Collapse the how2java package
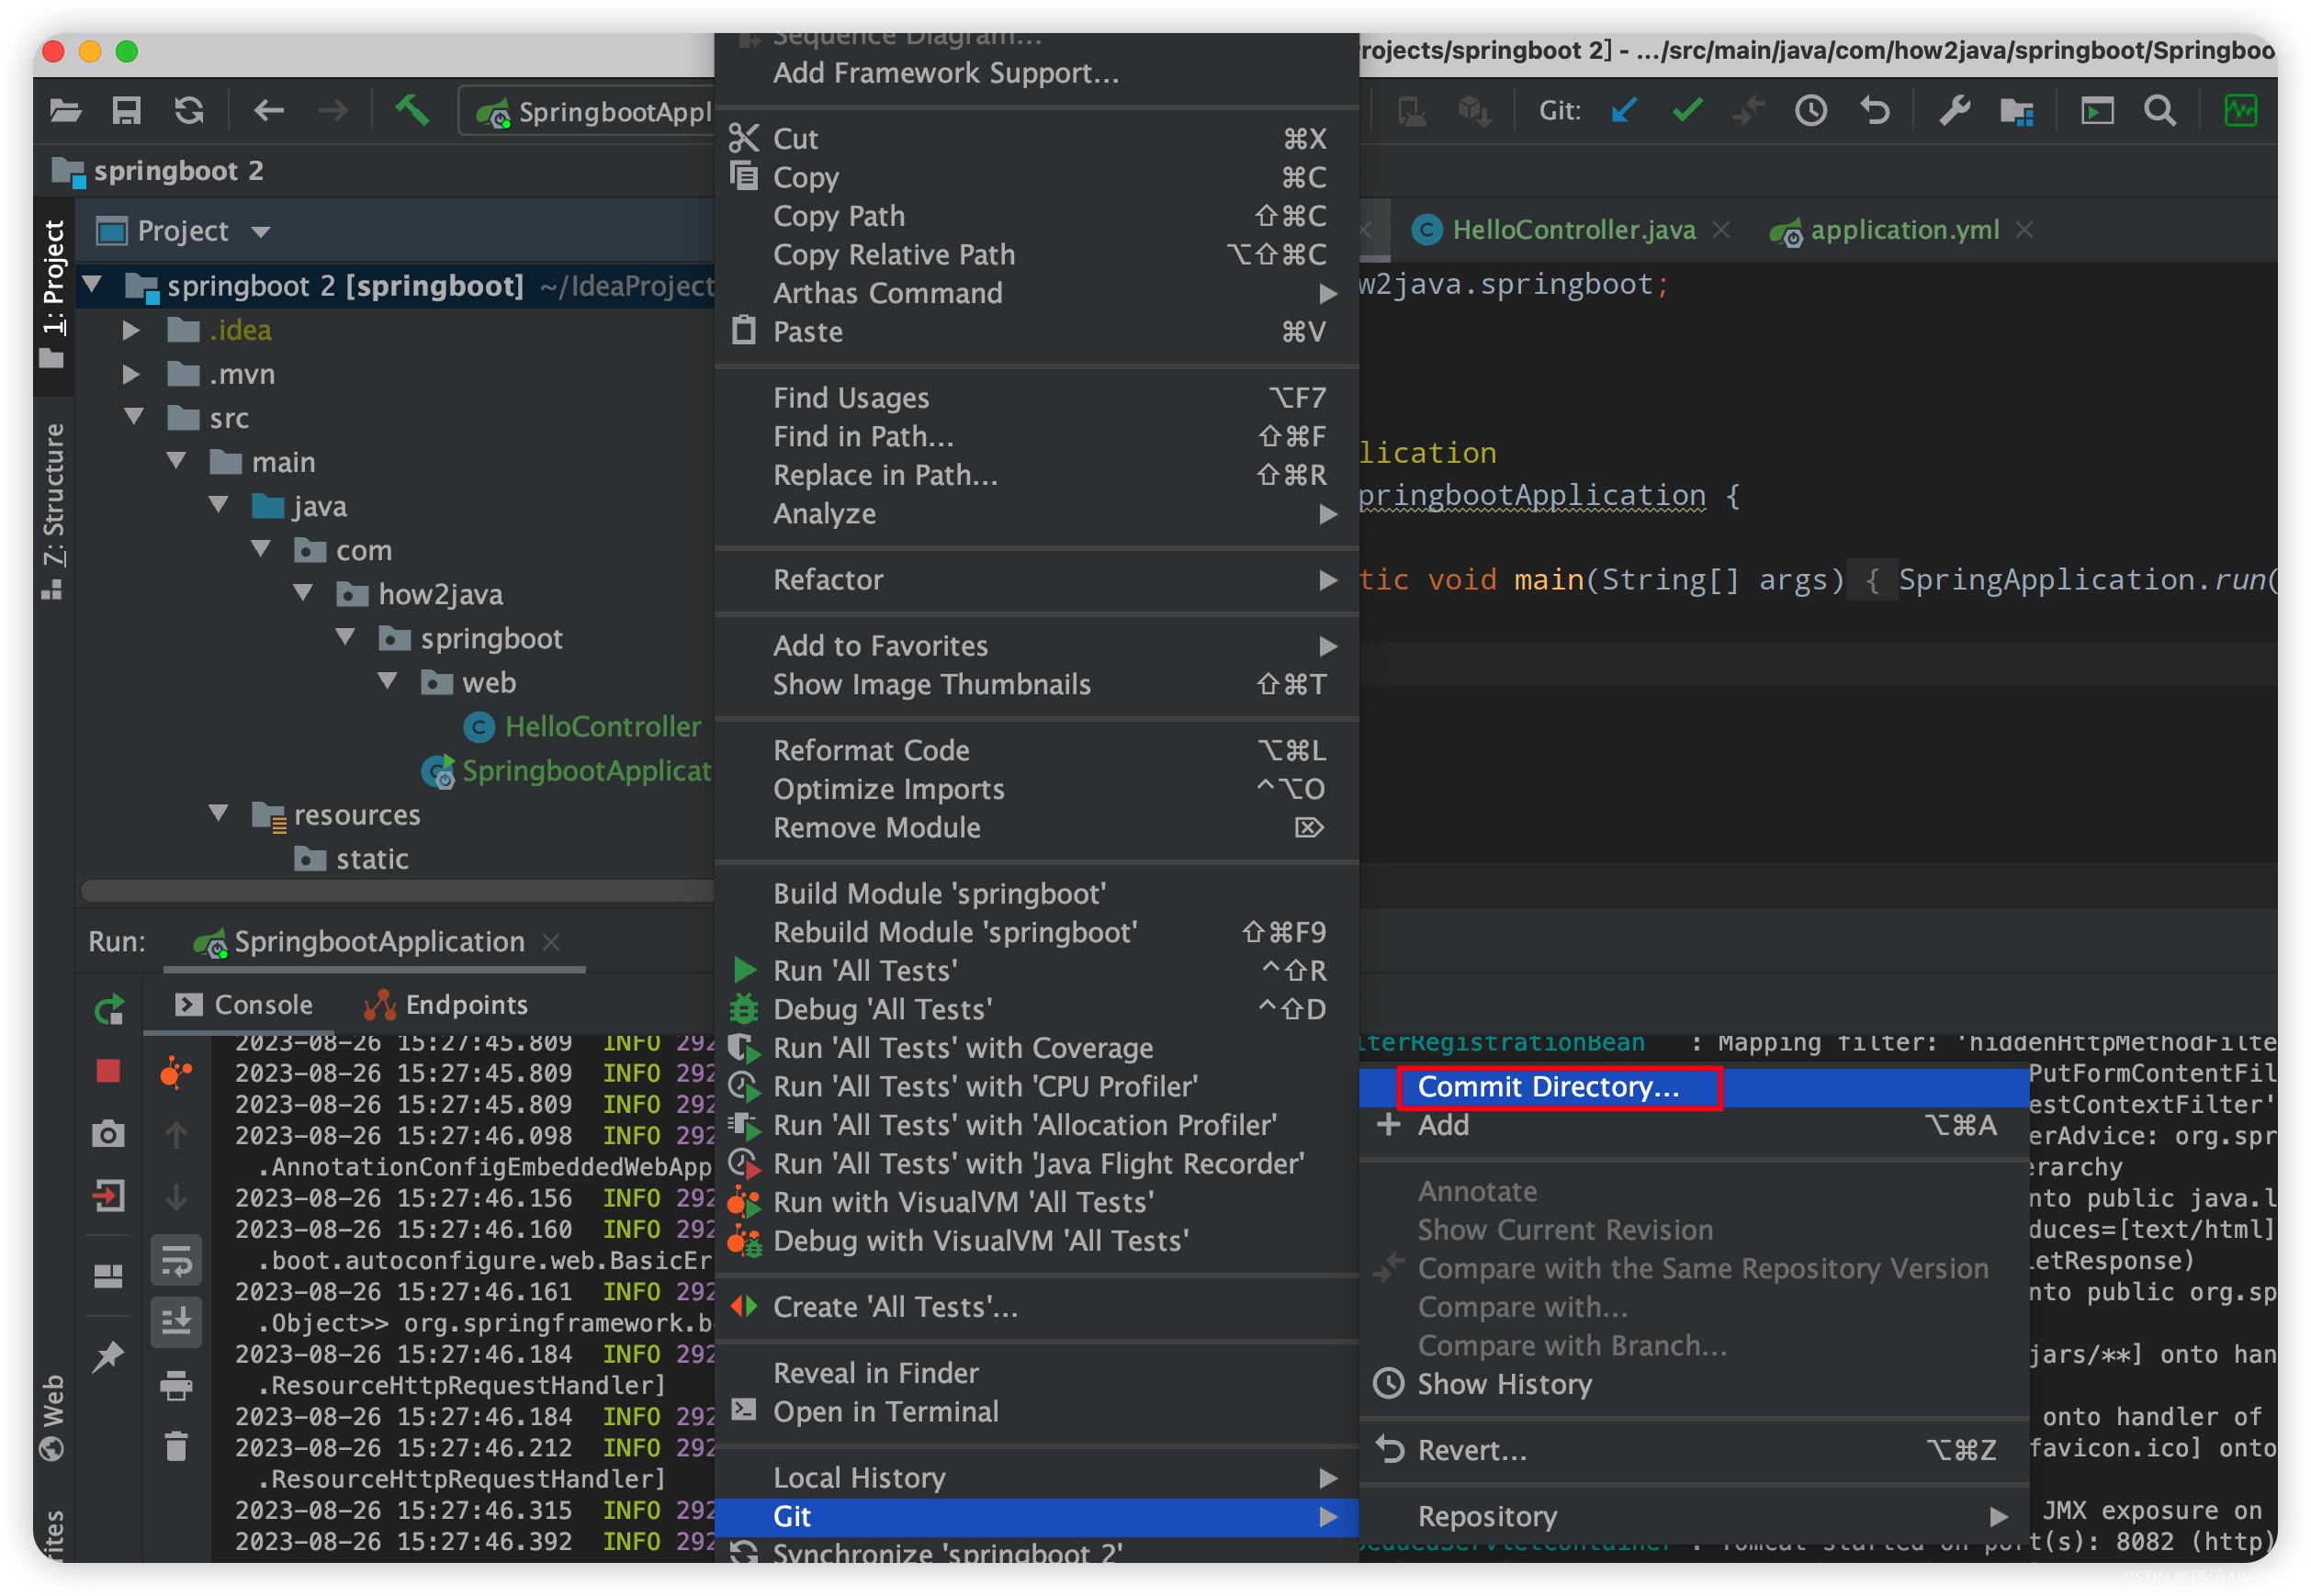Screen dimensions: 2311x1596 coord(304,593)
